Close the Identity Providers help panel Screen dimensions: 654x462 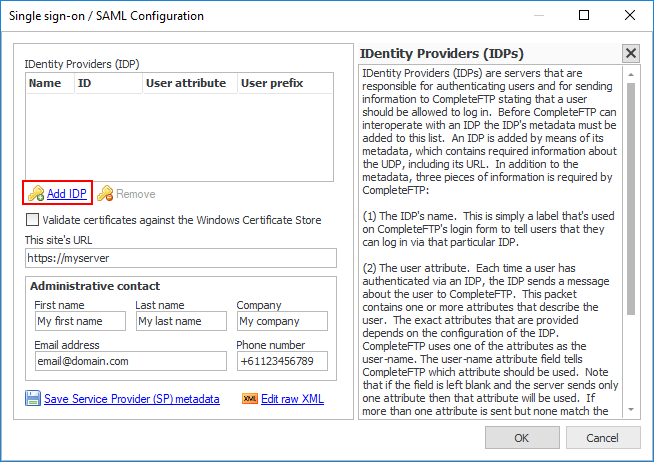click(x=630, y=54)
